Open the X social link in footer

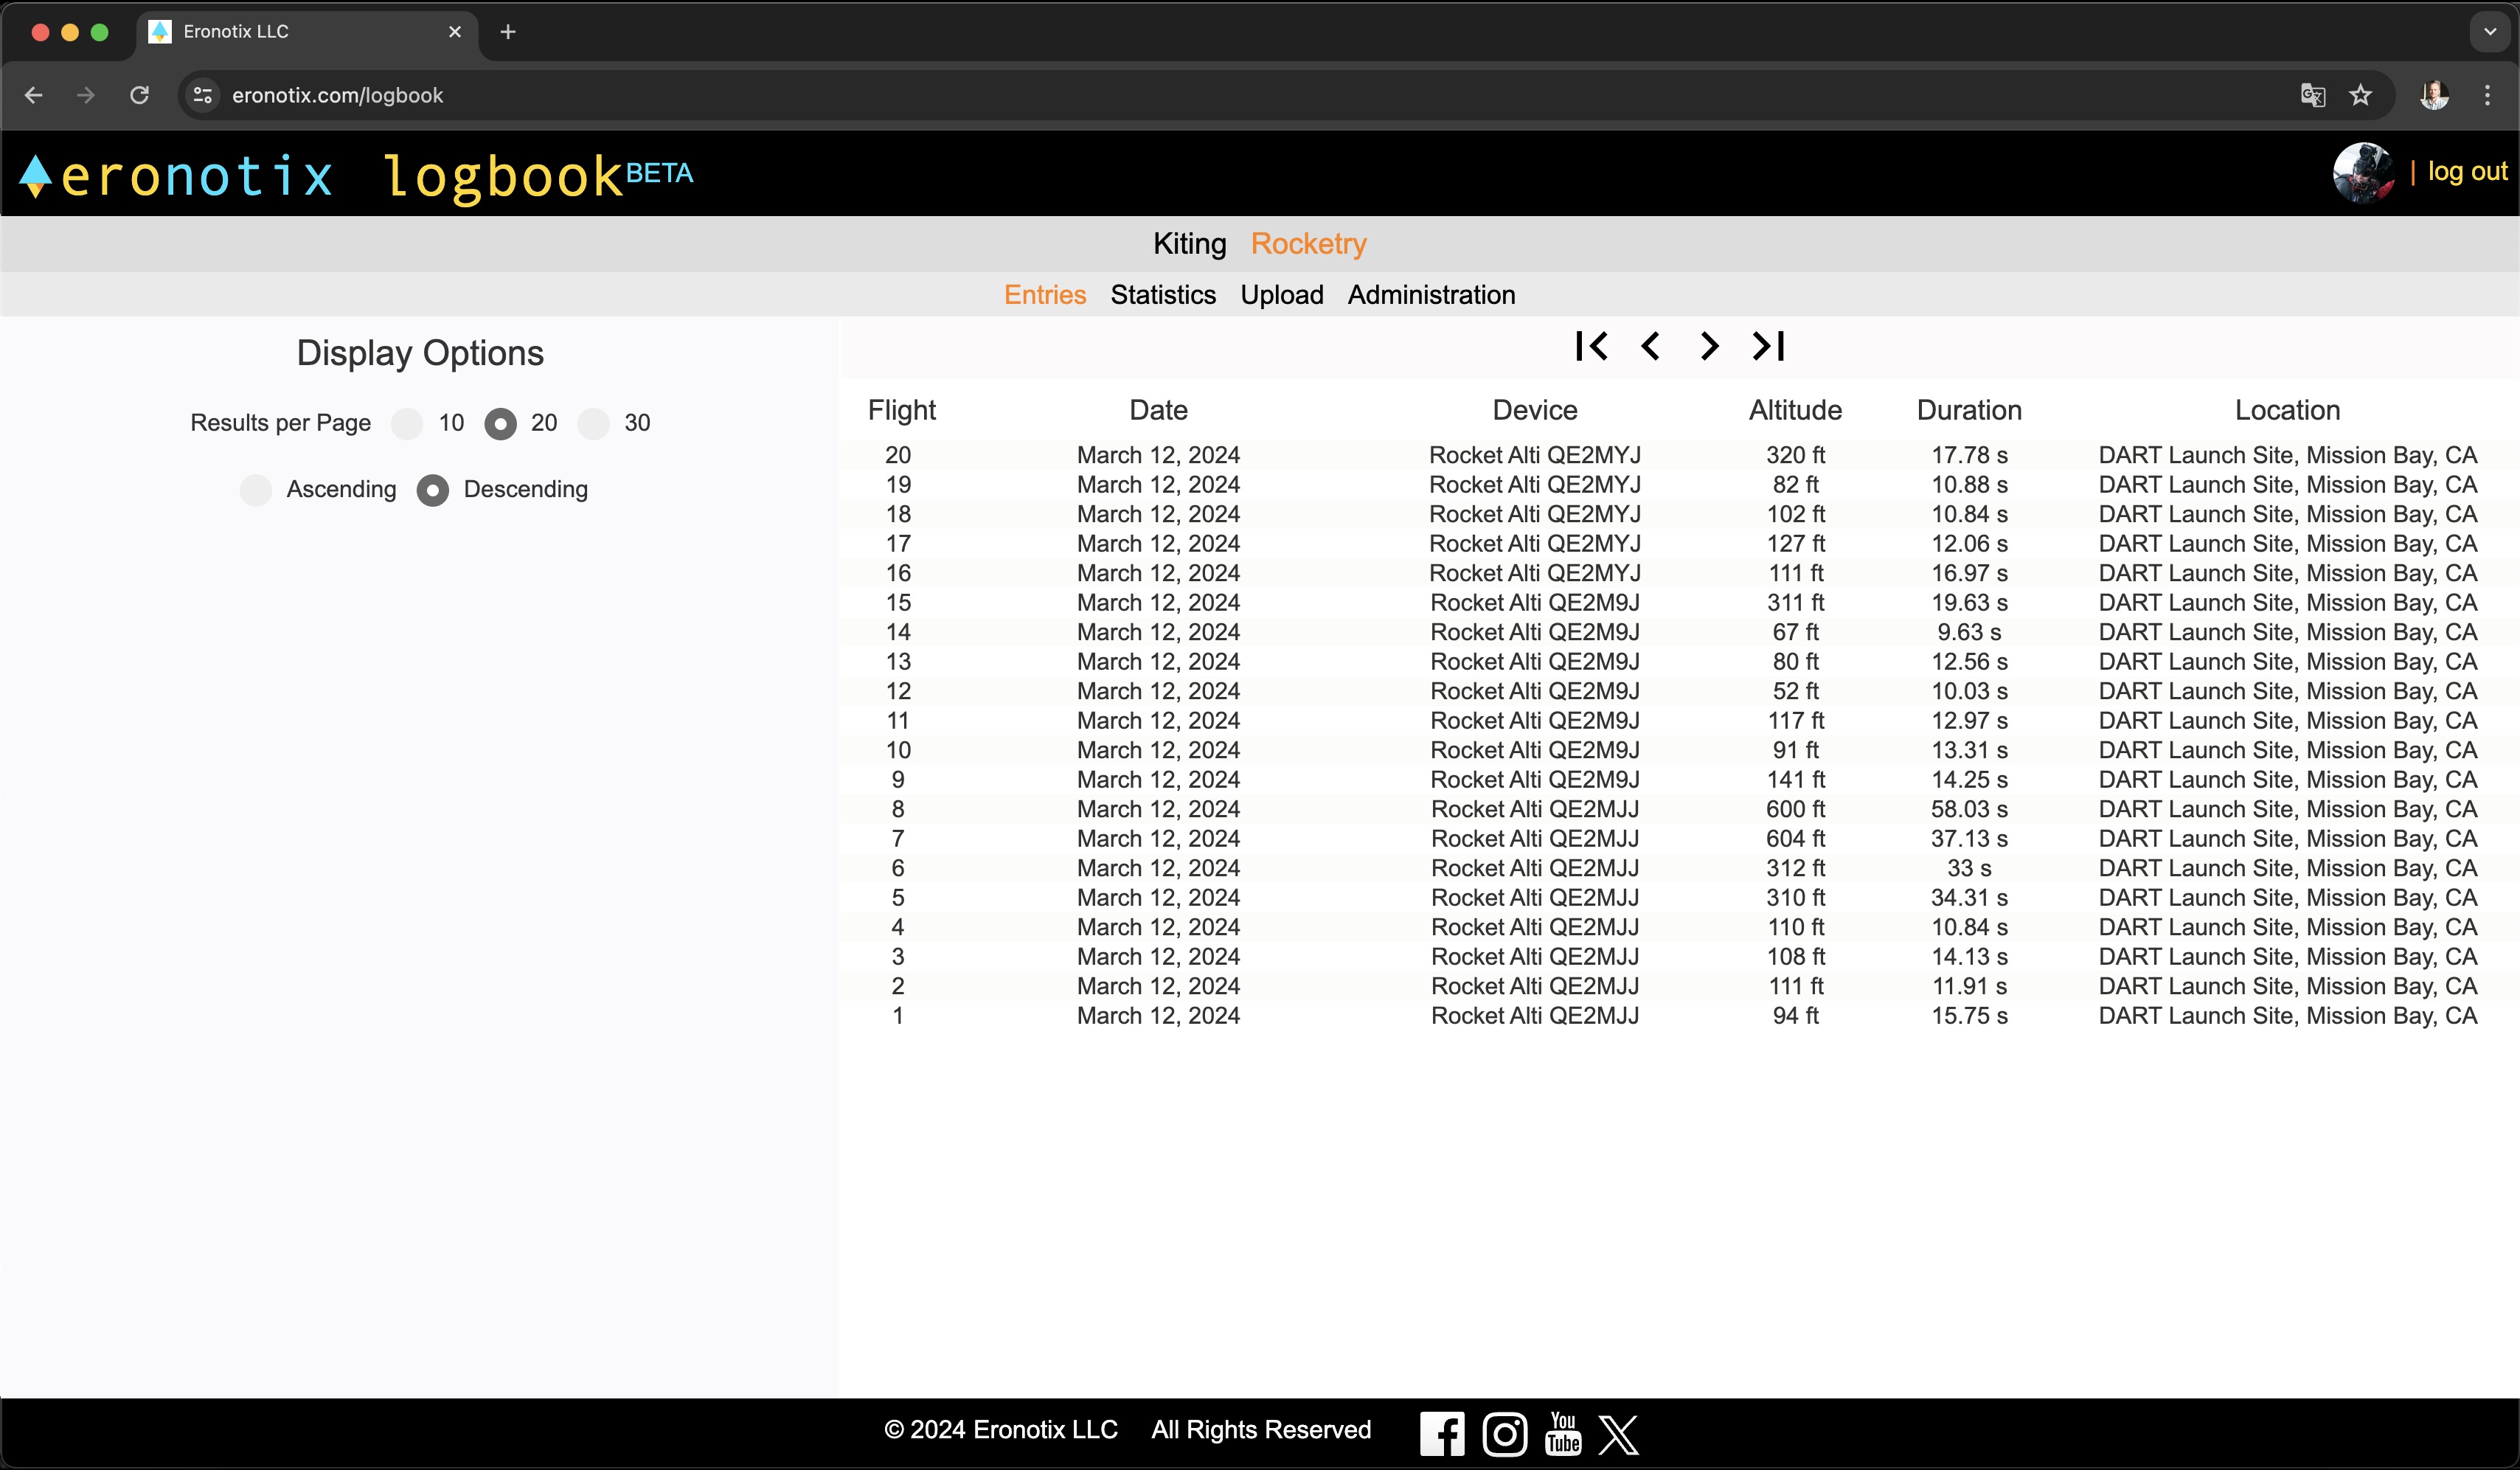1619,1433
